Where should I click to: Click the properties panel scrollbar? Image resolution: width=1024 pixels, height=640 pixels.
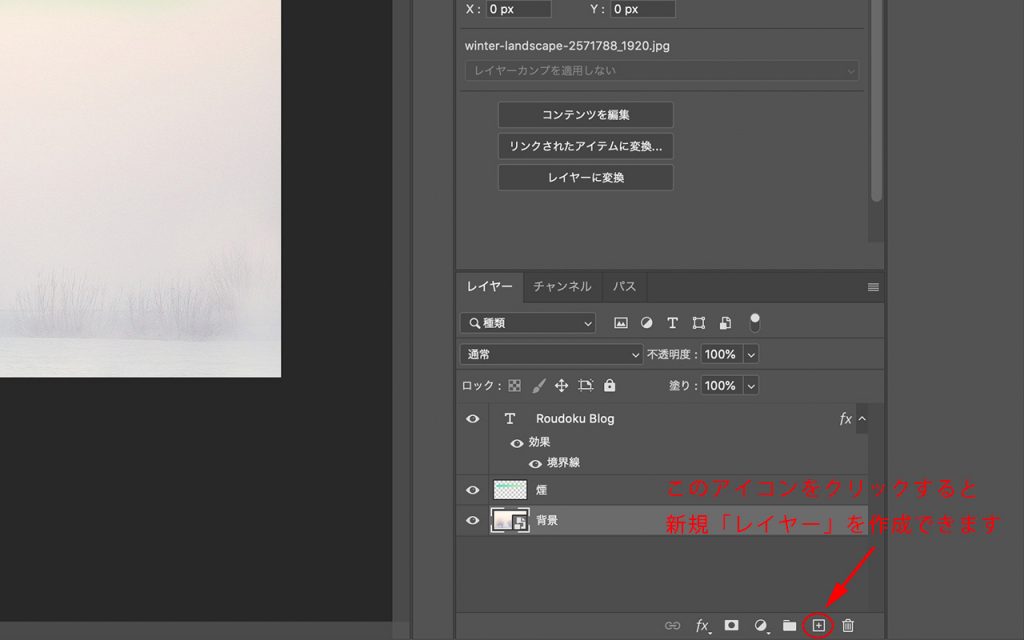point(876,101)
